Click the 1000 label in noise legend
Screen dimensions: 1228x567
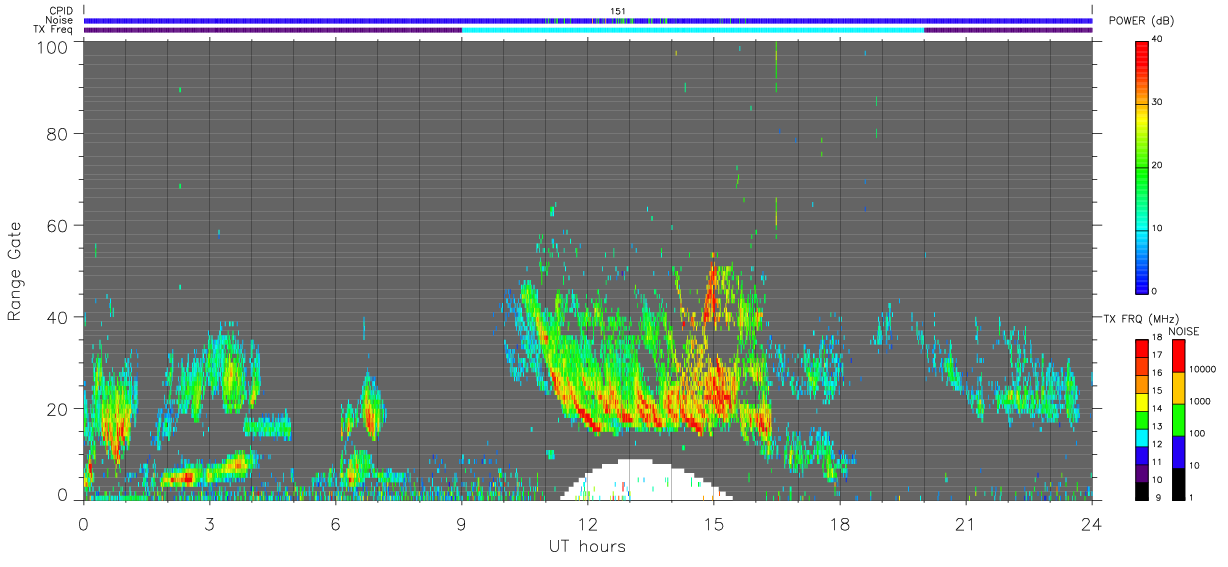(x=1200, y=401)
